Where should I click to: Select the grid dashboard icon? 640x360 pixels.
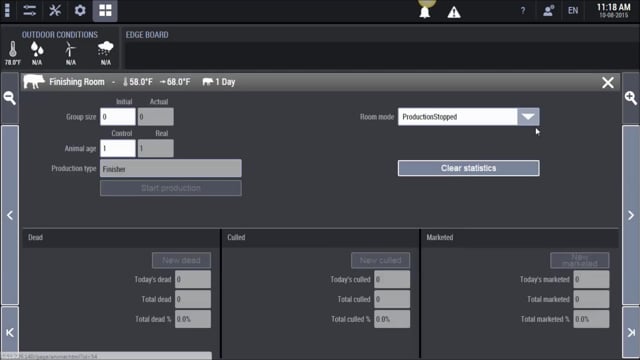point(105,11)
